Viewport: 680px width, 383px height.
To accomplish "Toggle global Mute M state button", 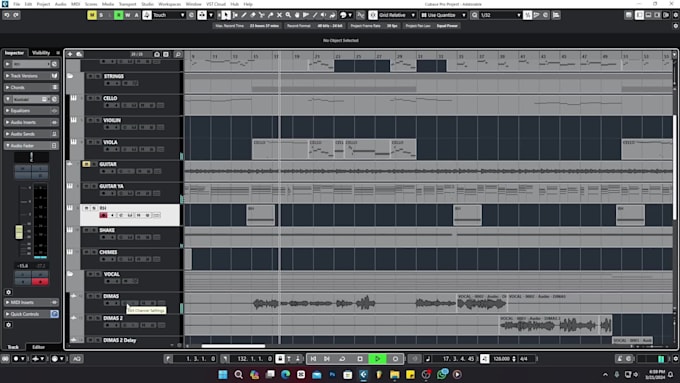I will coord(92,15).
